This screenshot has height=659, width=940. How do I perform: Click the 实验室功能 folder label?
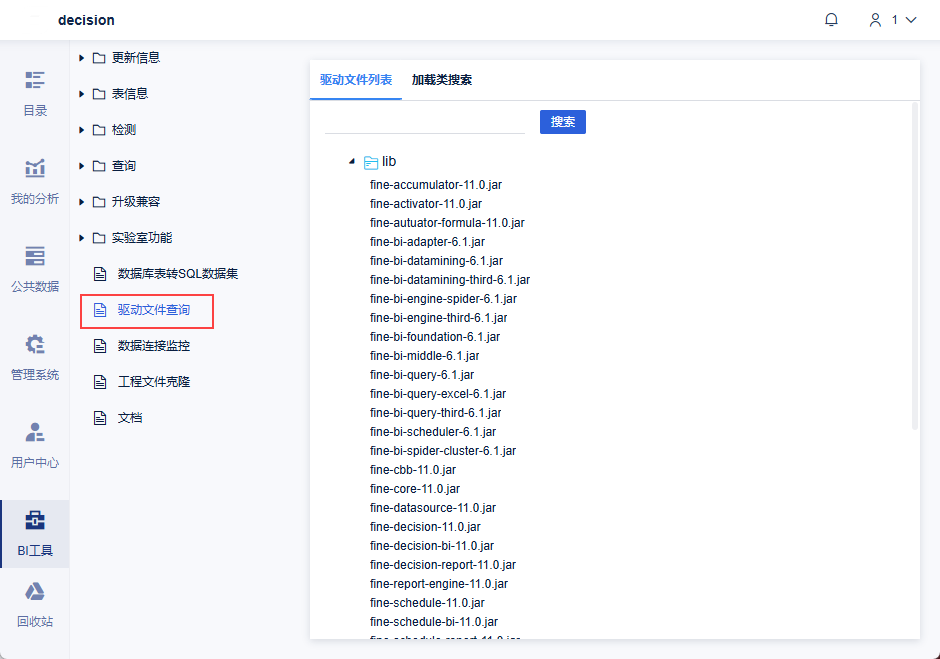tap(141, 237)
